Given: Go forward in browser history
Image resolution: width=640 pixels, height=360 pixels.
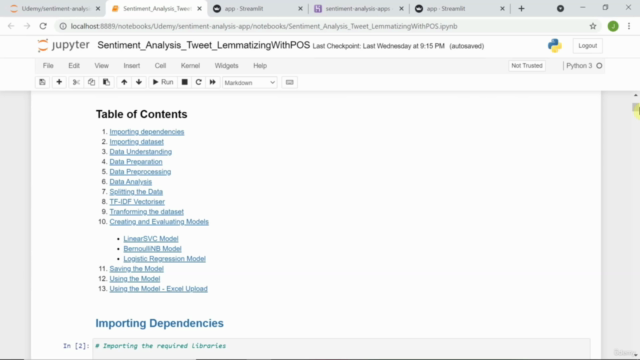Looking at the screenshot, I should 27,26.
